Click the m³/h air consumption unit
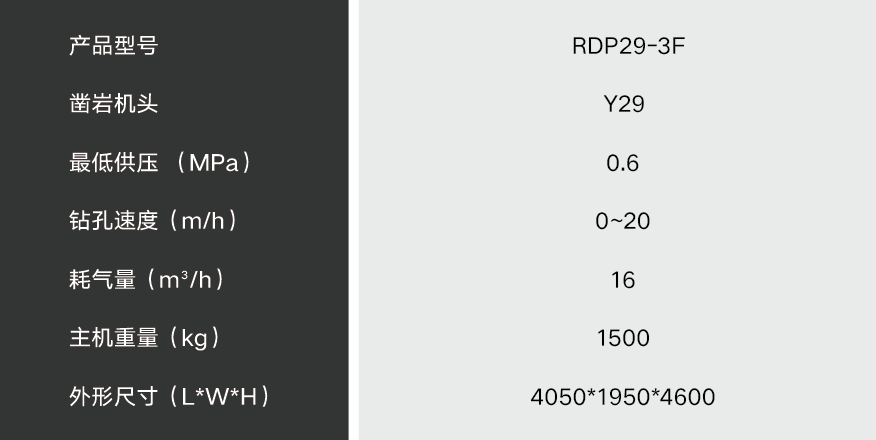876x440 pixels. point(184,280)
